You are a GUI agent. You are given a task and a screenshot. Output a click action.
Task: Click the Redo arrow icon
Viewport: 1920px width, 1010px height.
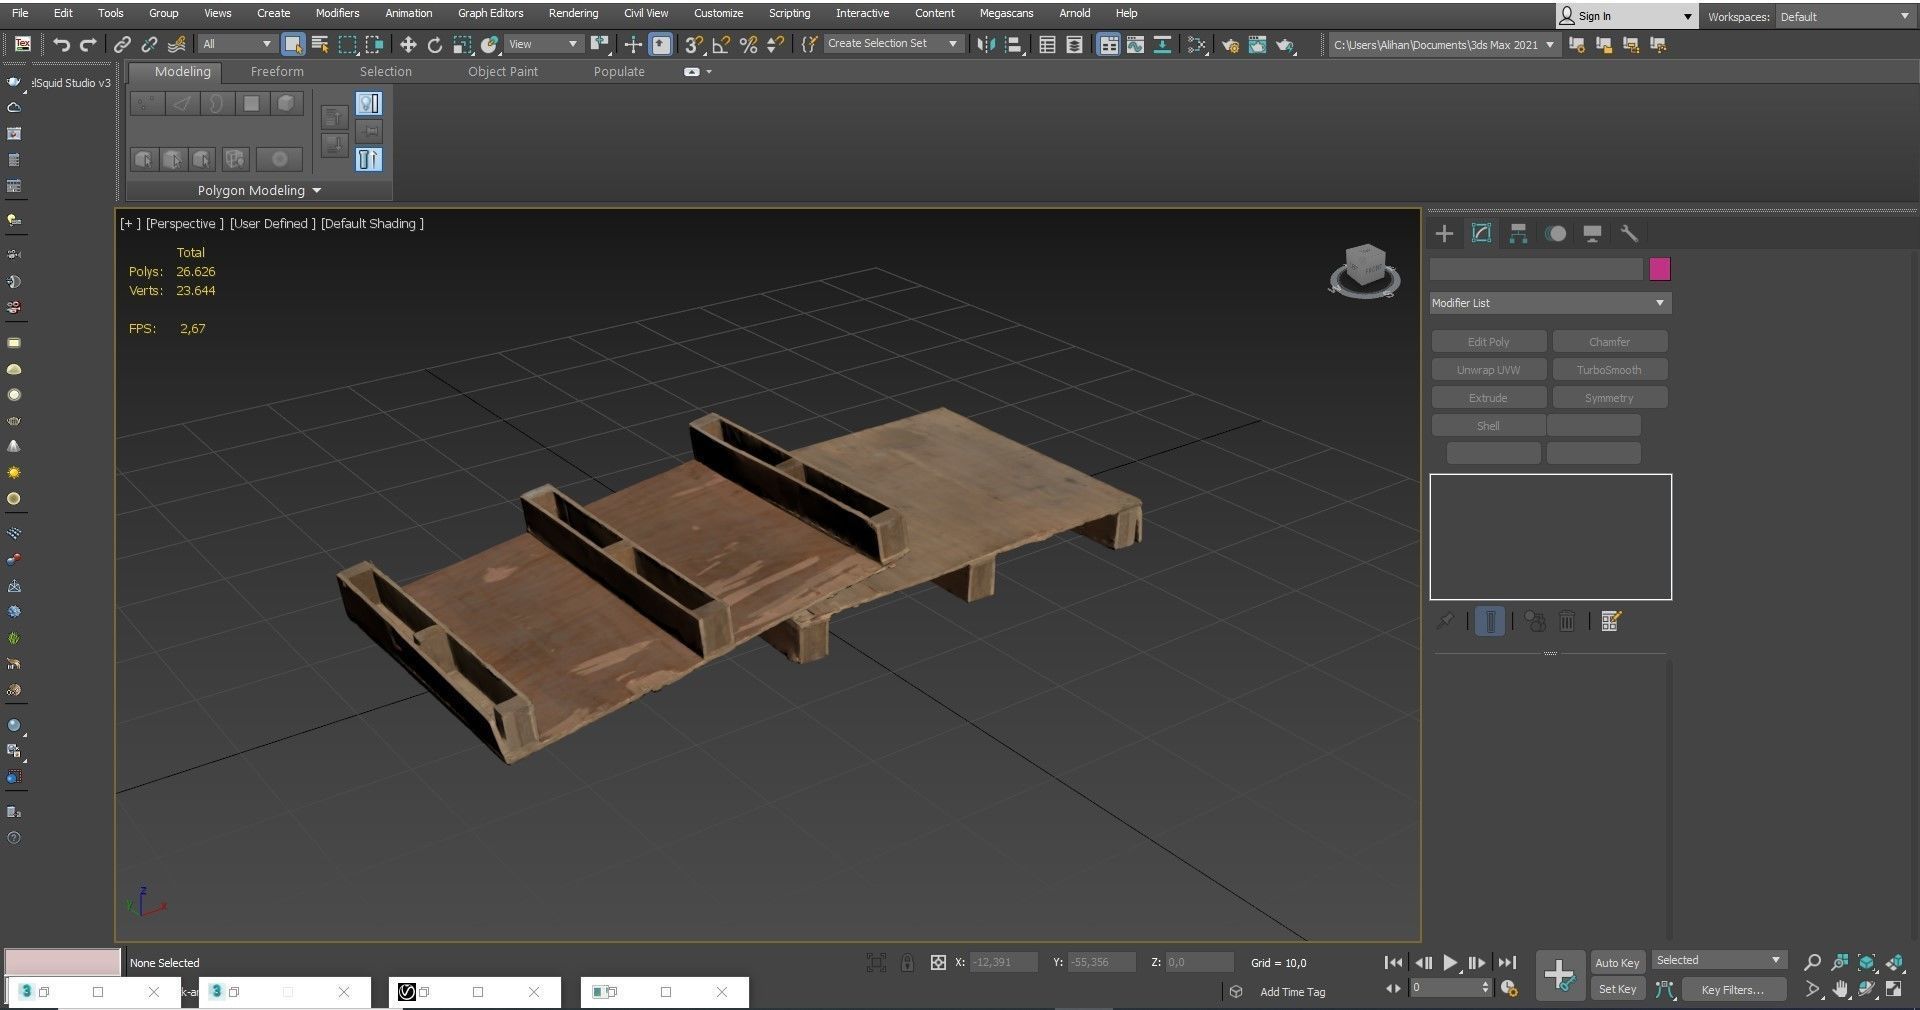click(88, 44)
